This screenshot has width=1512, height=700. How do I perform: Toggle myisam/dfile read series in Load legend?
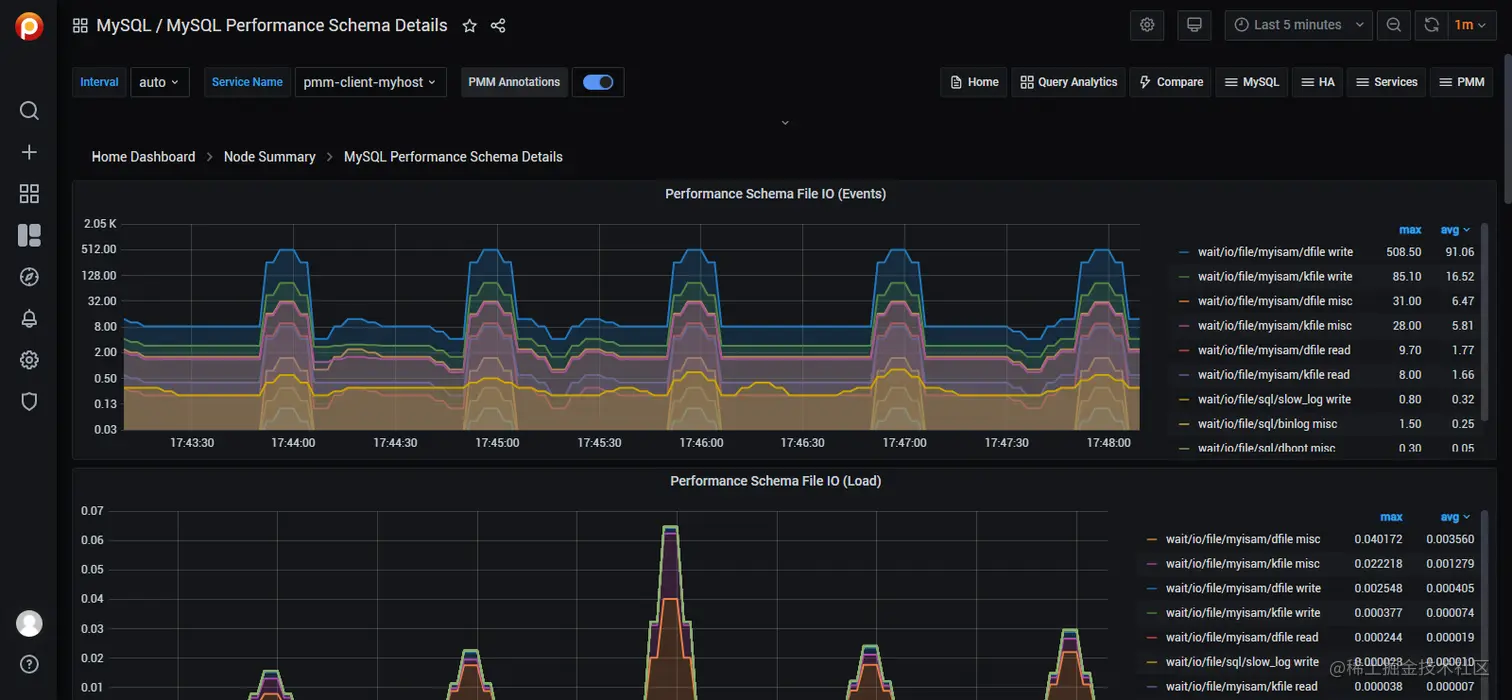pos(1242,637)
